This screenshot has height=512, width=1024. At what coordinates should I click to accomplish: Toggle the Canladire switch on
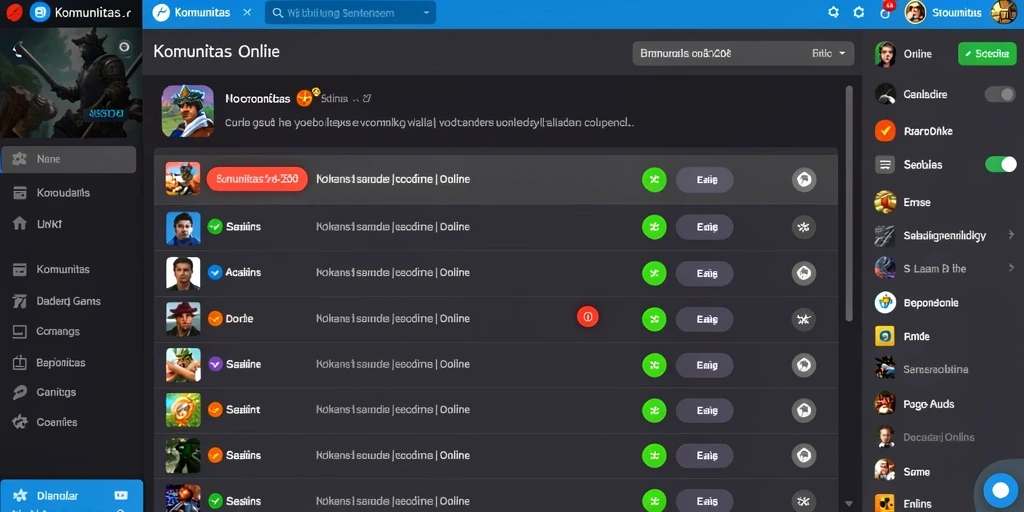1000,95
